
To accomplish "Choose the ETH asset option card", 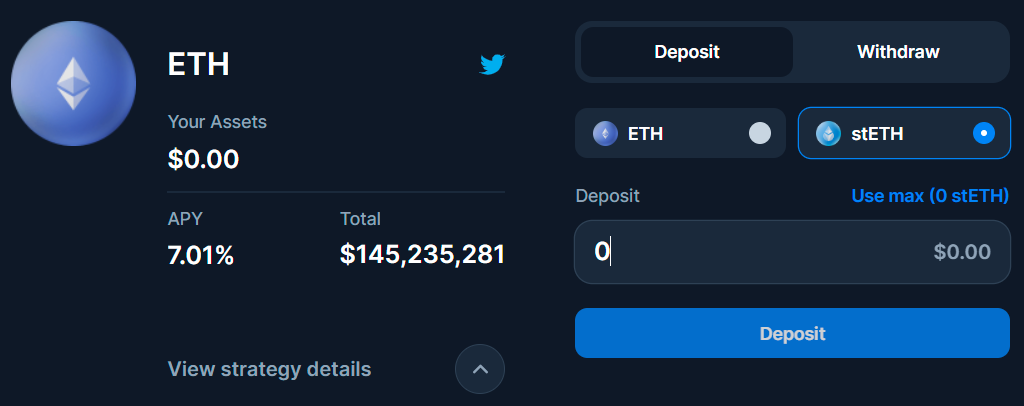I will click(x=680, y=133).
